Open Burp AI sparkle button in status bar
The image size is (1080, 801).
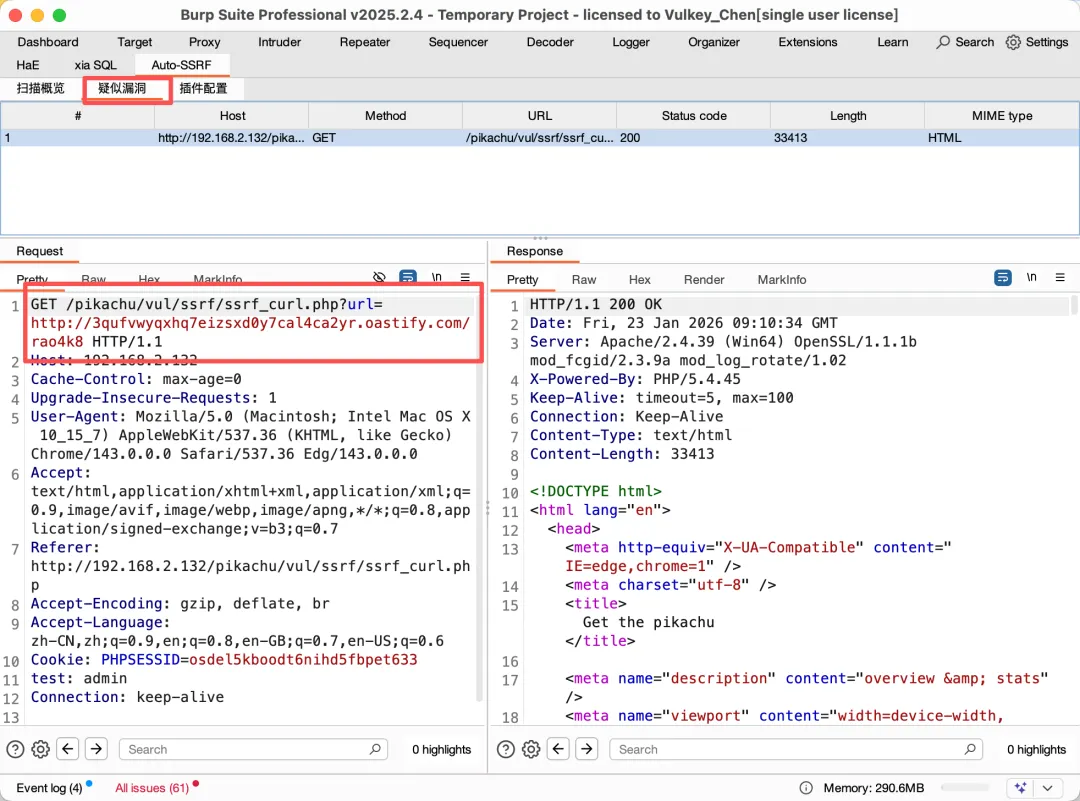1021,787
